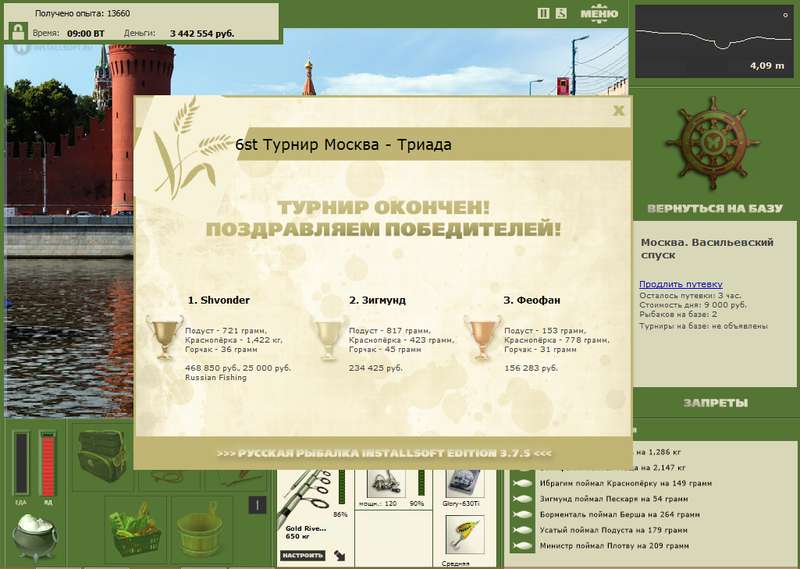Click the ЕДА food level bar
Viewport: 800px width, 569px height.
click(21, 463)
